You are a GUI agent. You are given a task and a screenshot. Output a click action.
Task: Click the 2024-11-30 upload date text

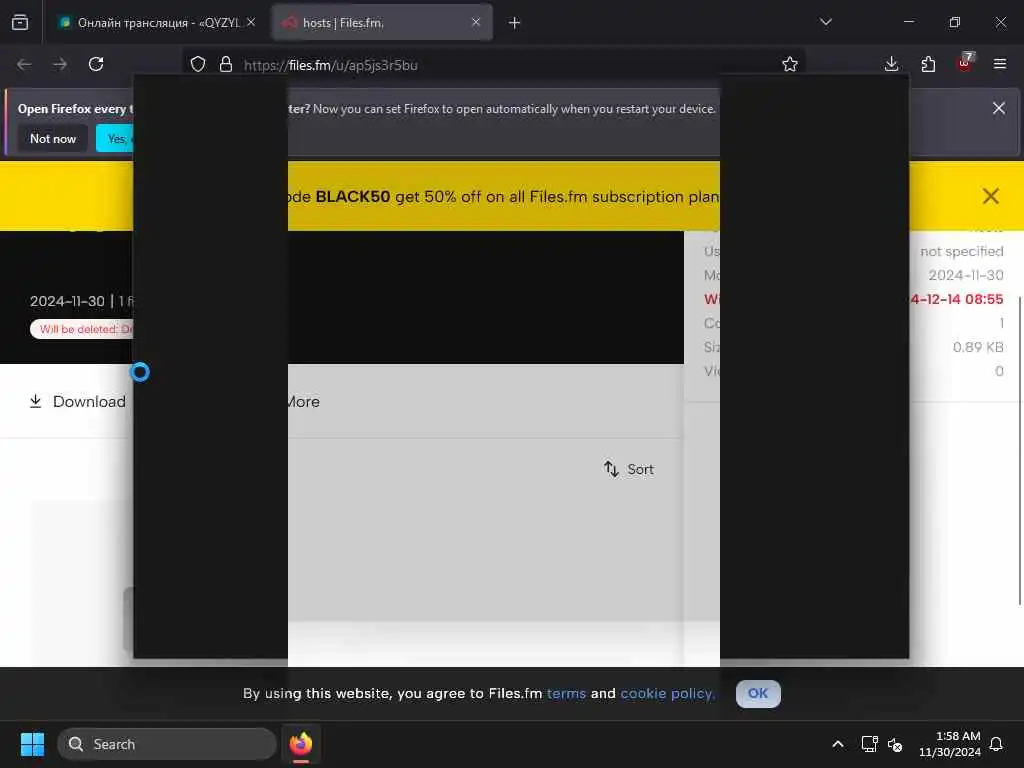(x=67, y=301)
